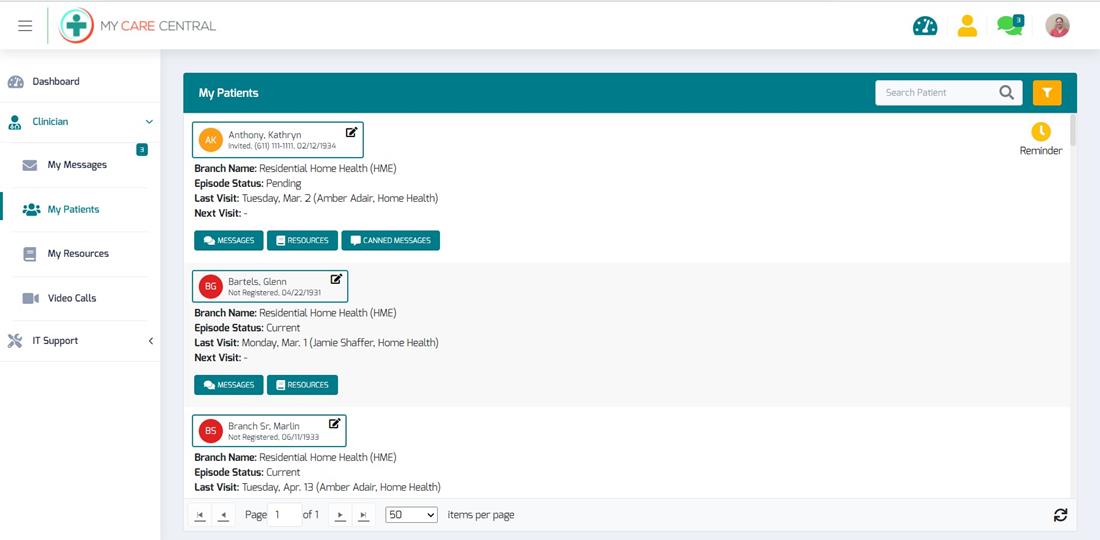The image size is (1100, 540).
Task: Click the BS patient avatar
Action: (210, 431)
